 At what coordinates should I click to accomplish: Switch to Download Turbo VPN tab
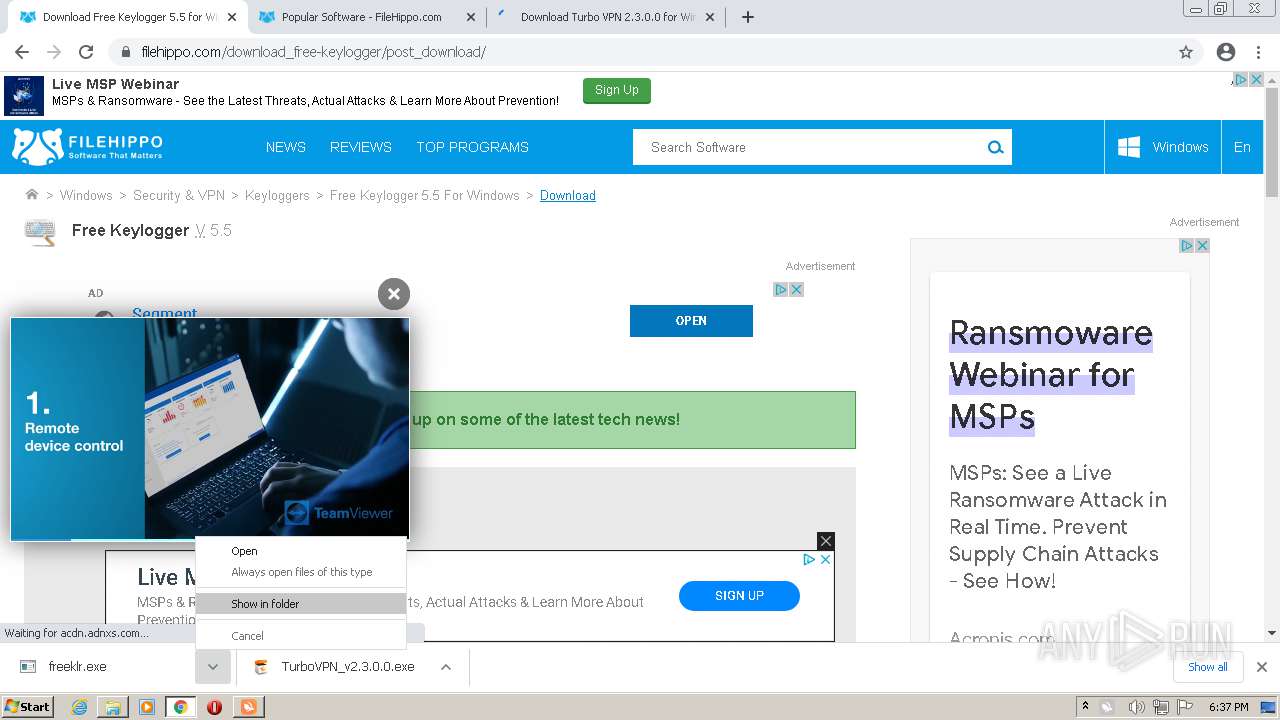point(607,17)
